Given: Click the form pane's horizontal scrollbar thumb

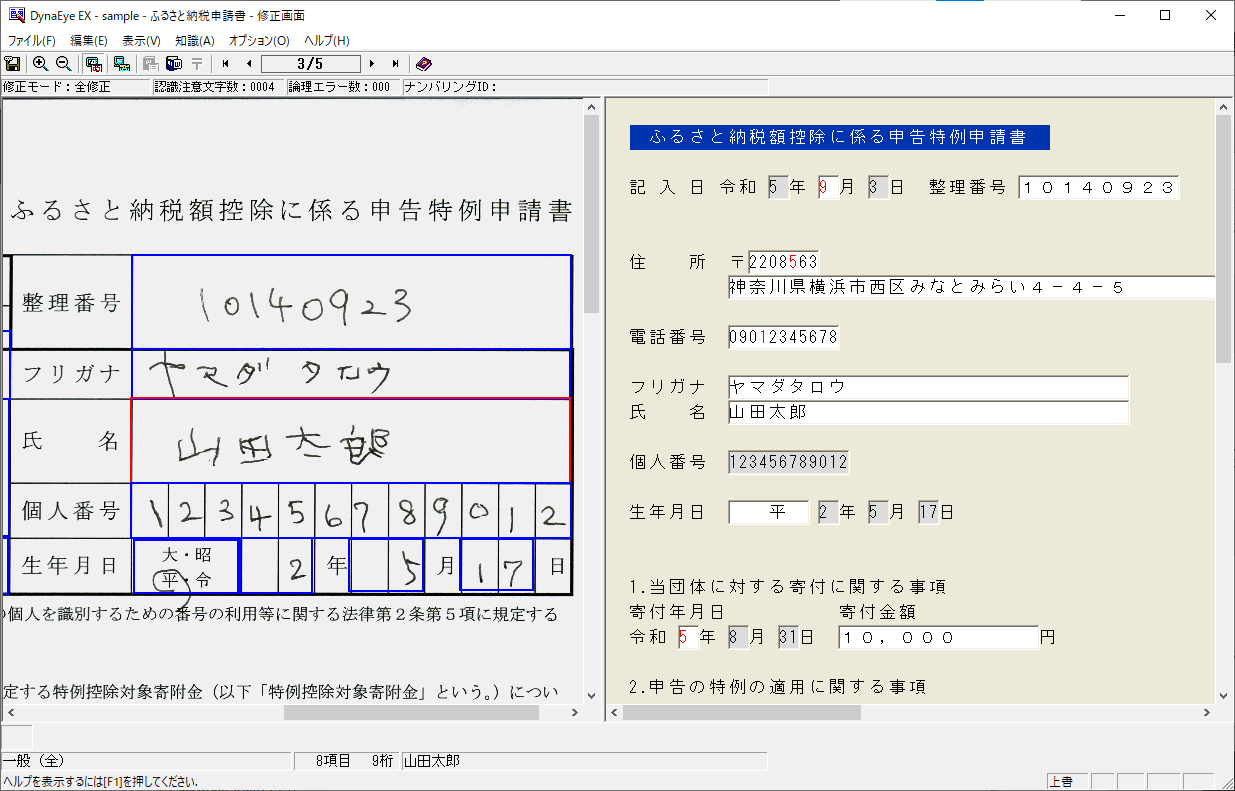Looking at the screenshot, I should click(x=741, y=713).
